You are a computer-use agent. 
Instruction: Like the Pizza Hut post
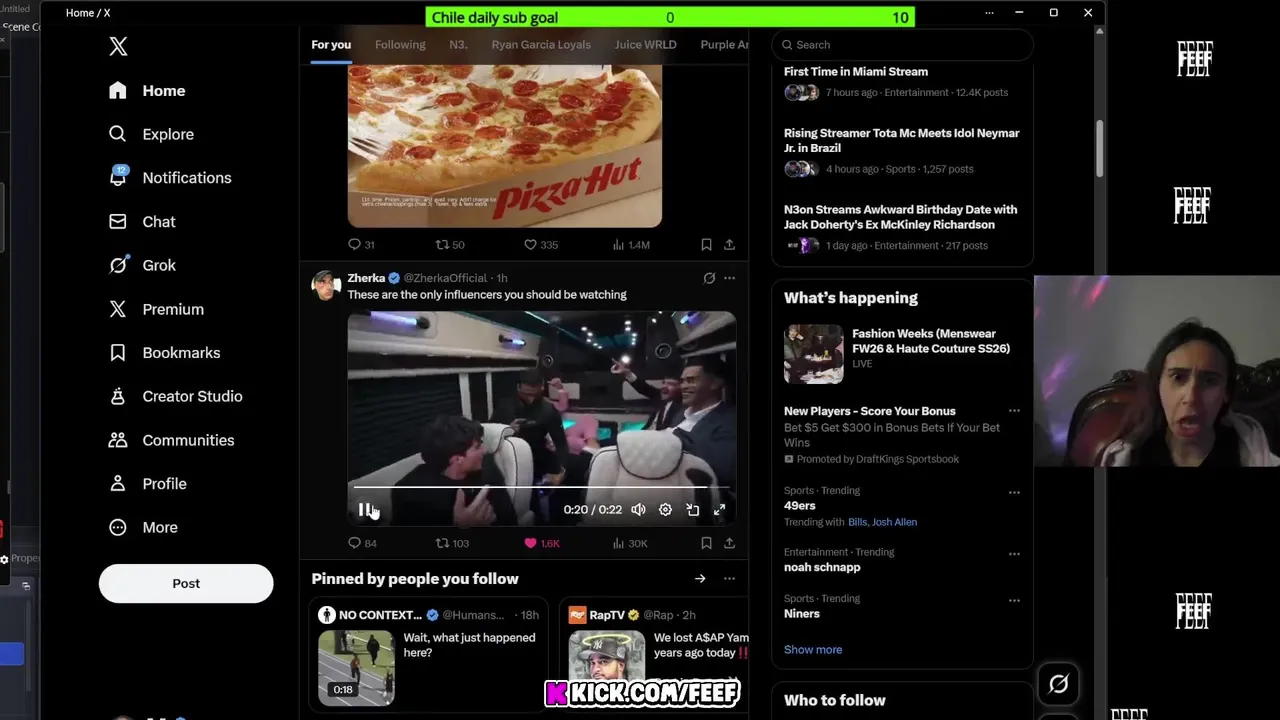tap(541, 245)
